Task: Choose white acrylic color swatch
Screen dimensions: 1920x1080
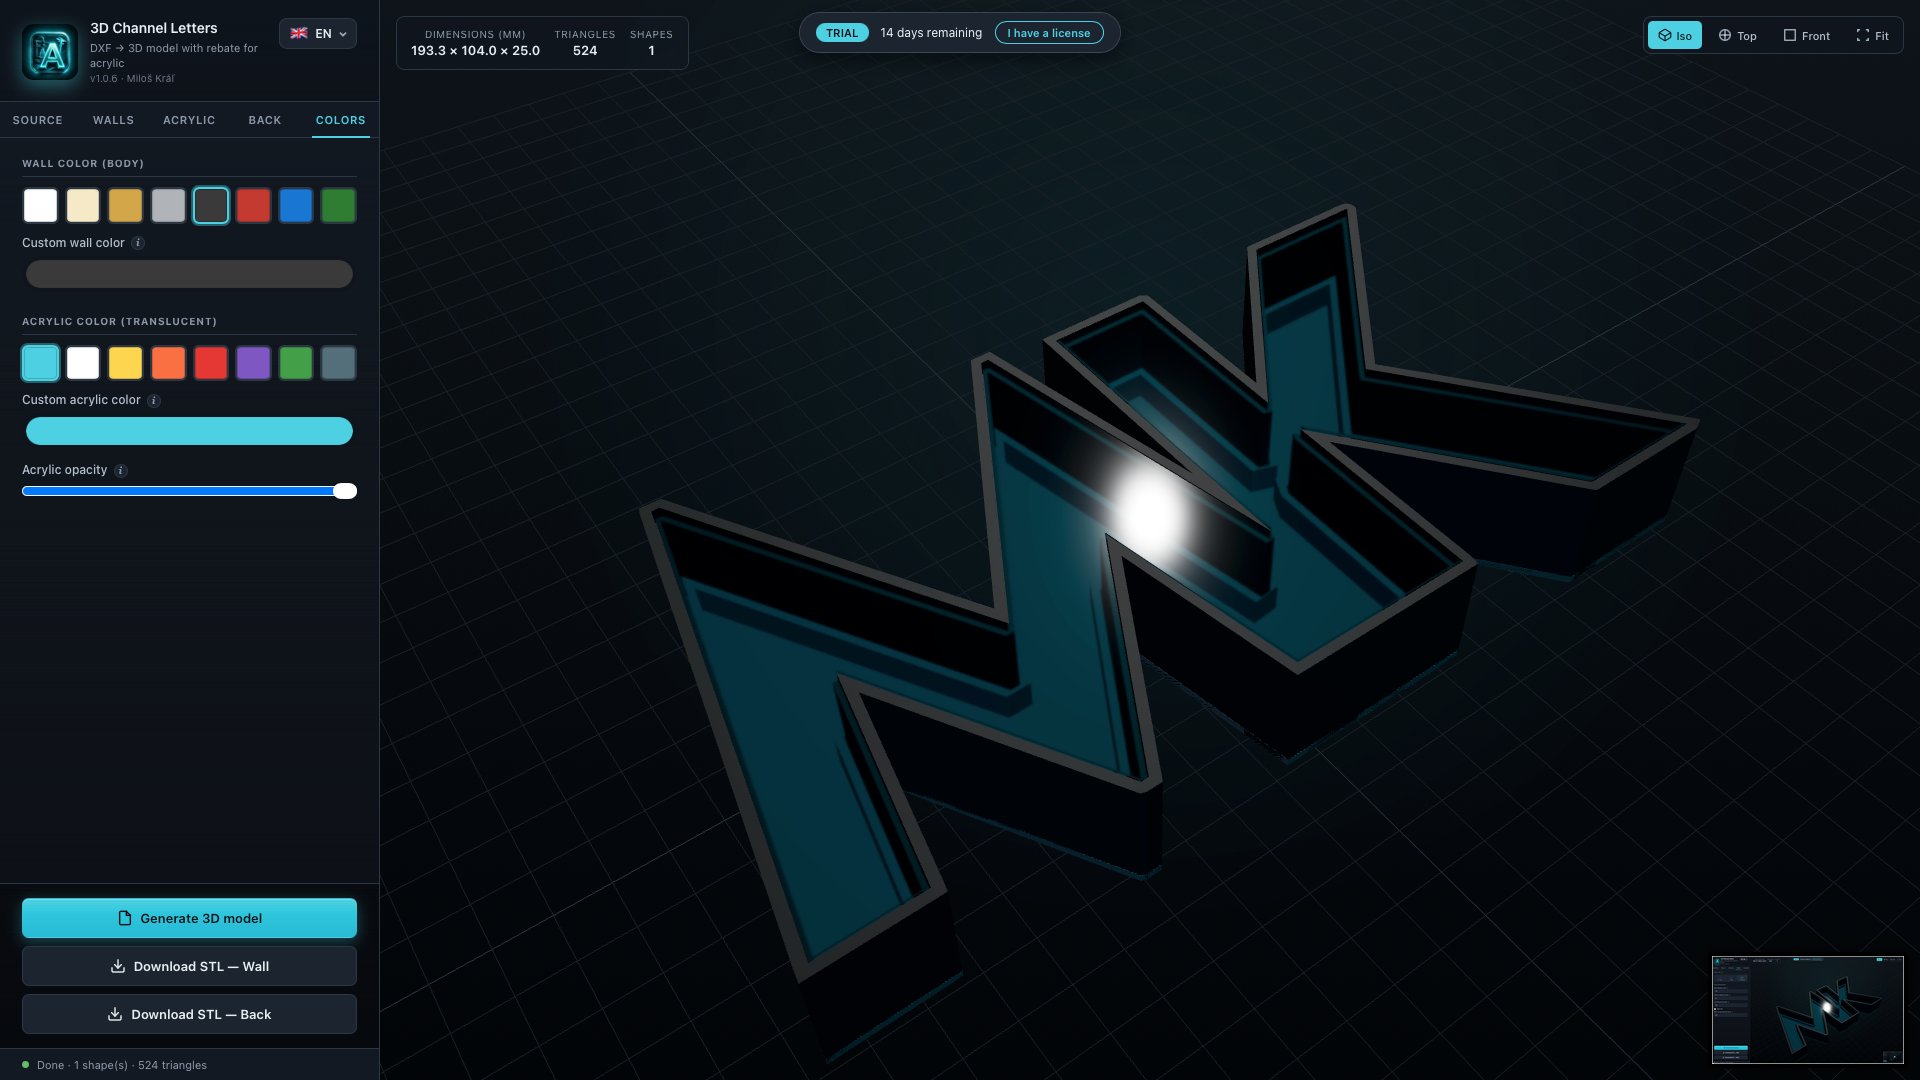Action: [x=83, y=363]
